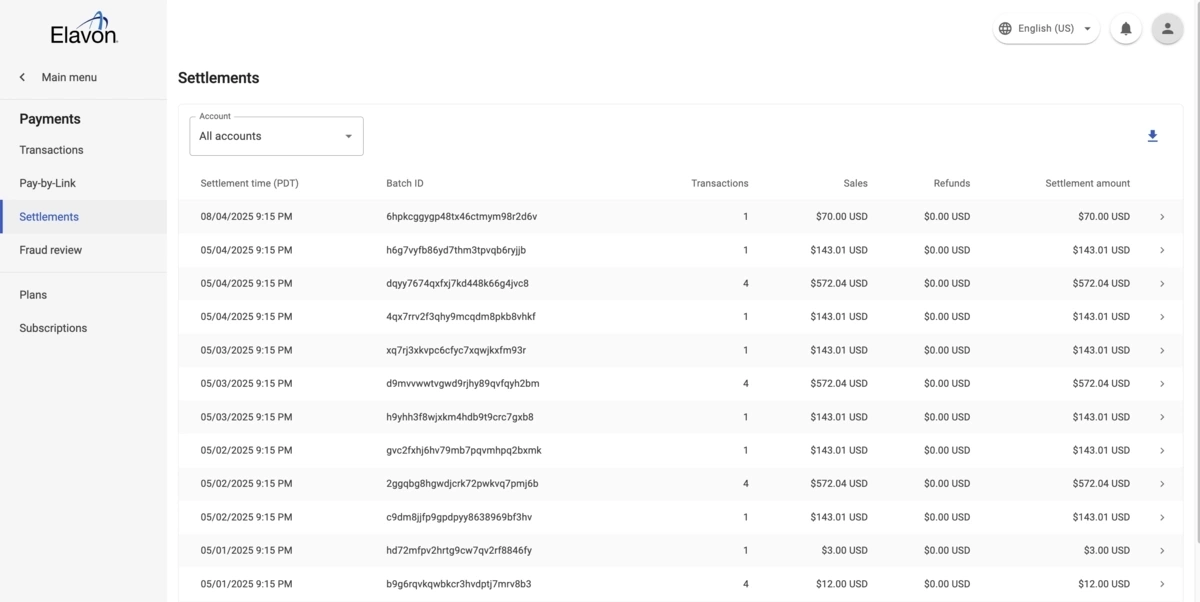1200x602 pixels.
Task: Click the globe language icon
Action: [x=1004, y=28]
